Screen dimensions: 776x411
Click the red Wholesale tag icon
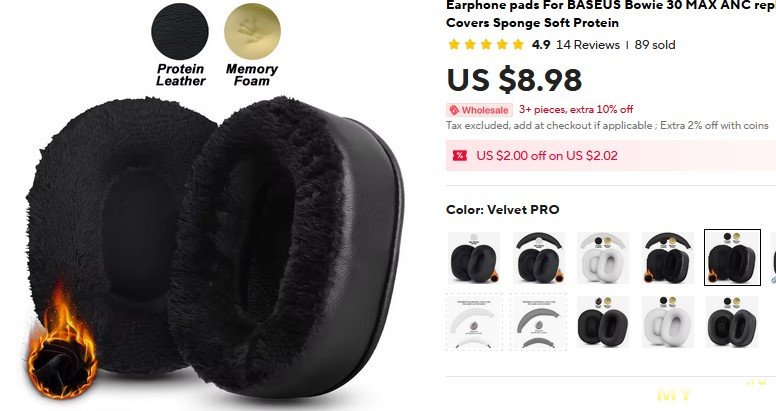pos(454,110)
